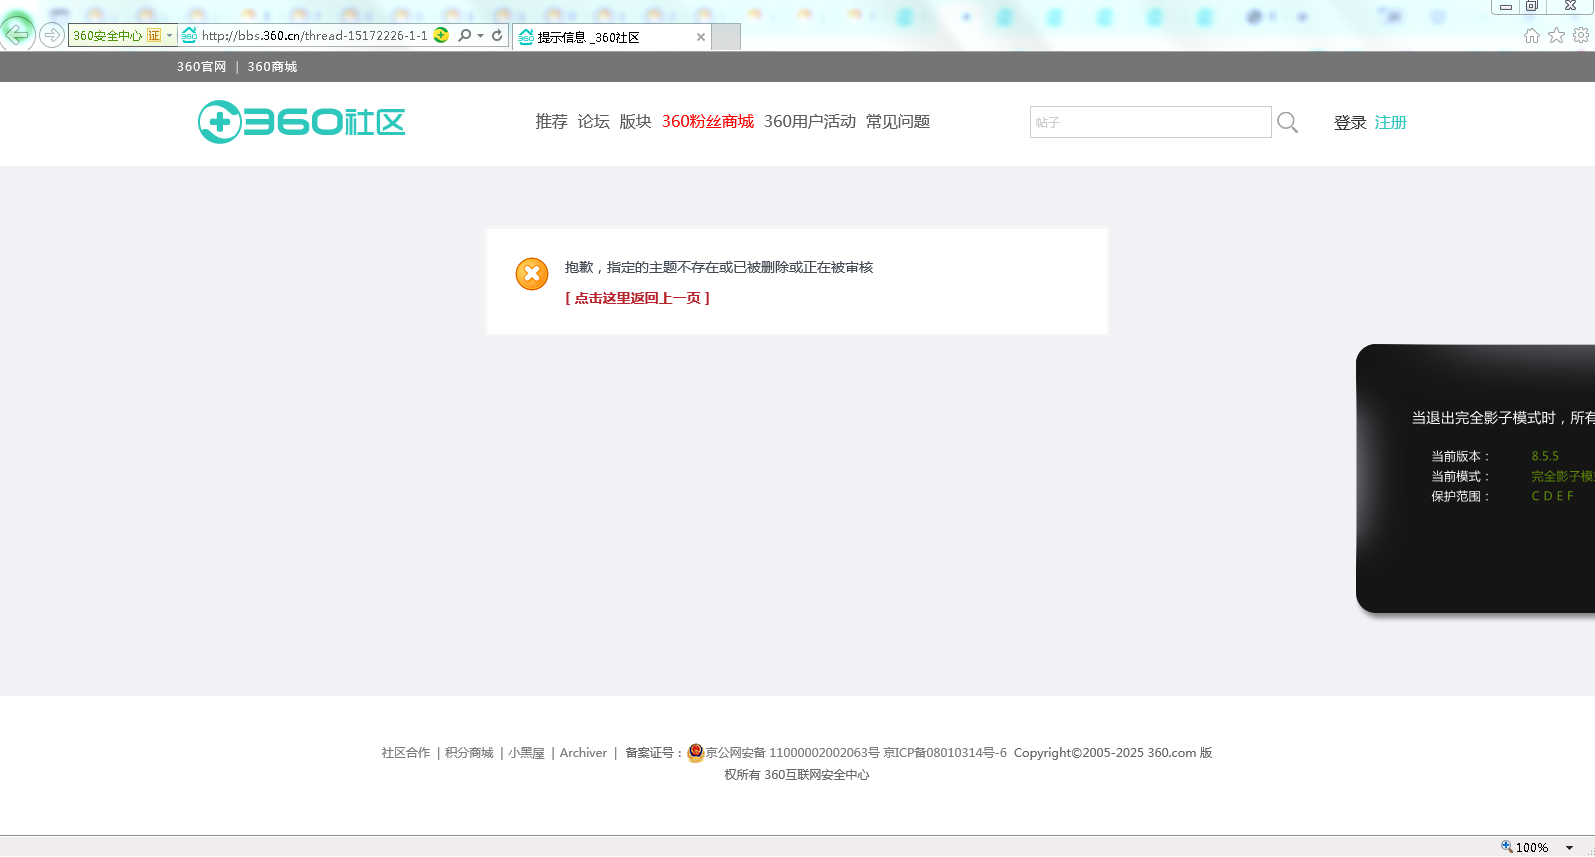Open 京公网安备 11000002002063号 link
1595x857 pixels.
click(793, 753)
